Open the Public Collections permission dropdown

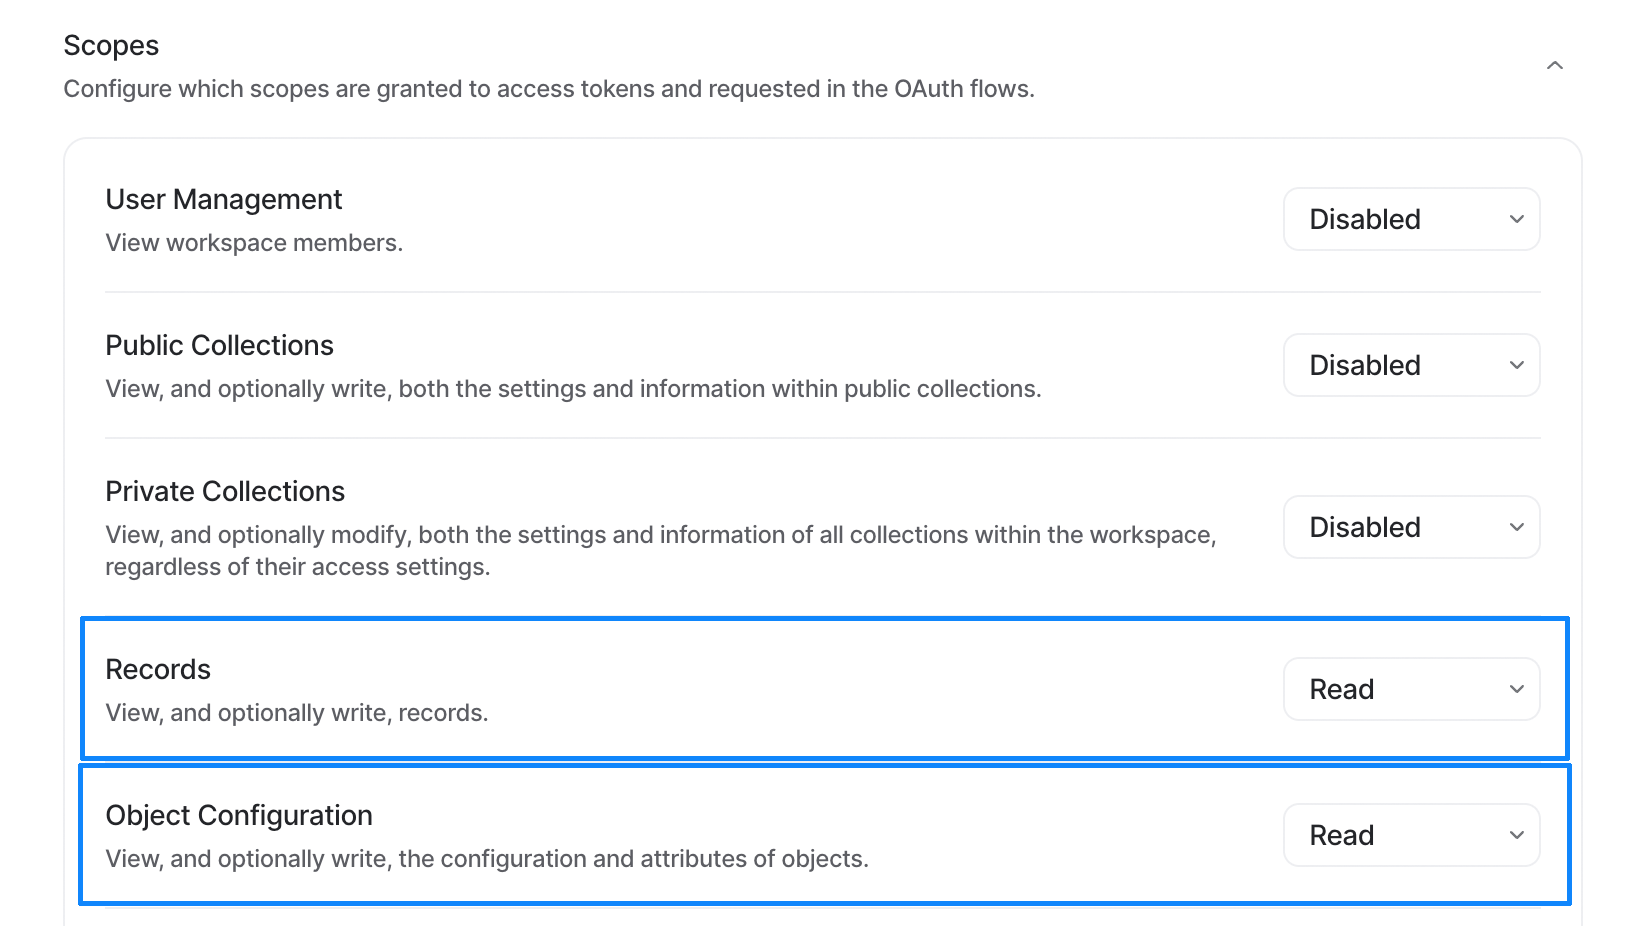pos(1412,365)
